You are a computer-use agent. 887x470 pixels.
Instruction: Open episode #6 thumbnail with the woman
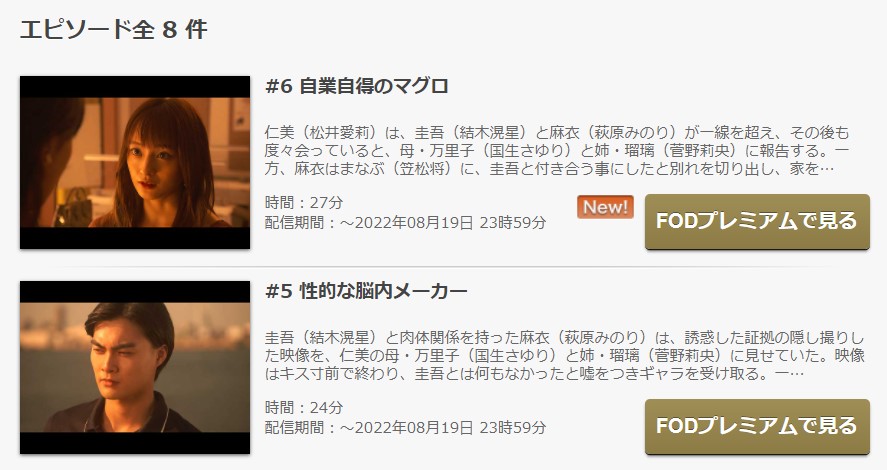(135, 162)
